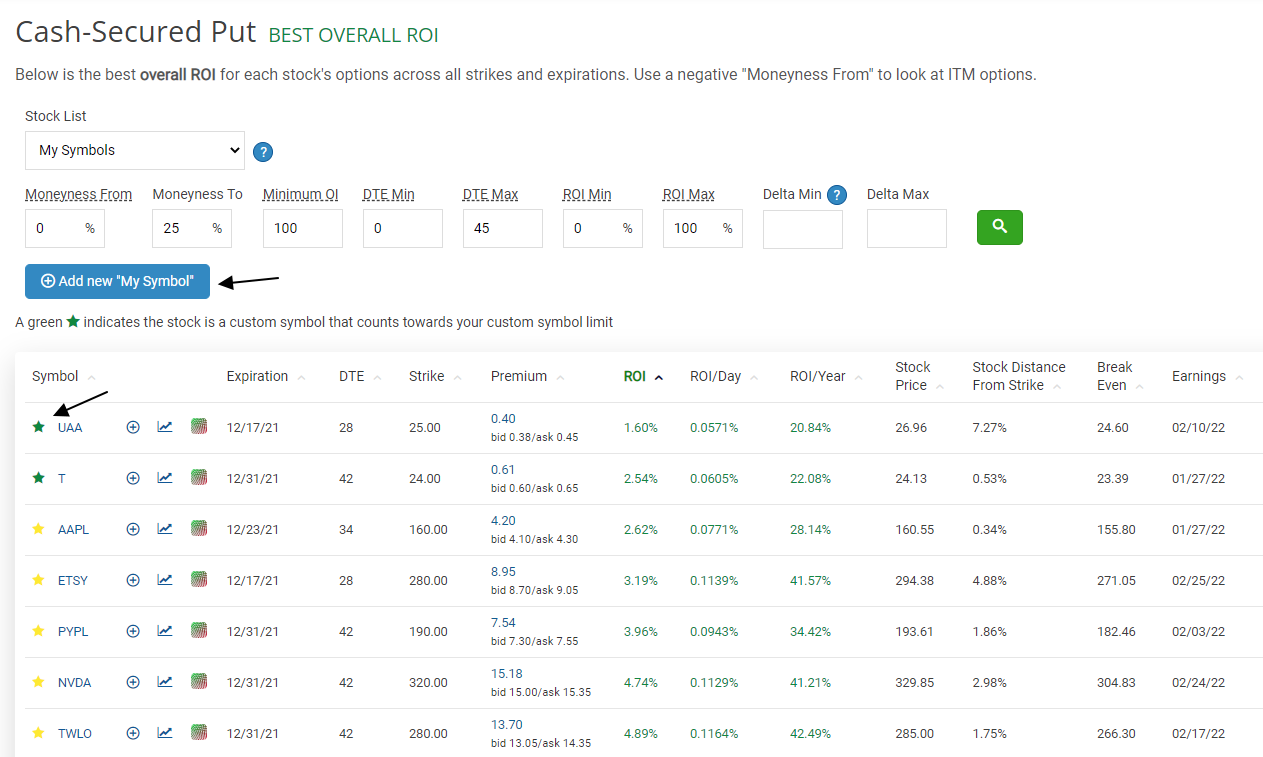The height and width of the screenshot is (757, 1263).
Task: Click the empty Delta Max input field
Action: pyautogui.click(x=907, y=228)
